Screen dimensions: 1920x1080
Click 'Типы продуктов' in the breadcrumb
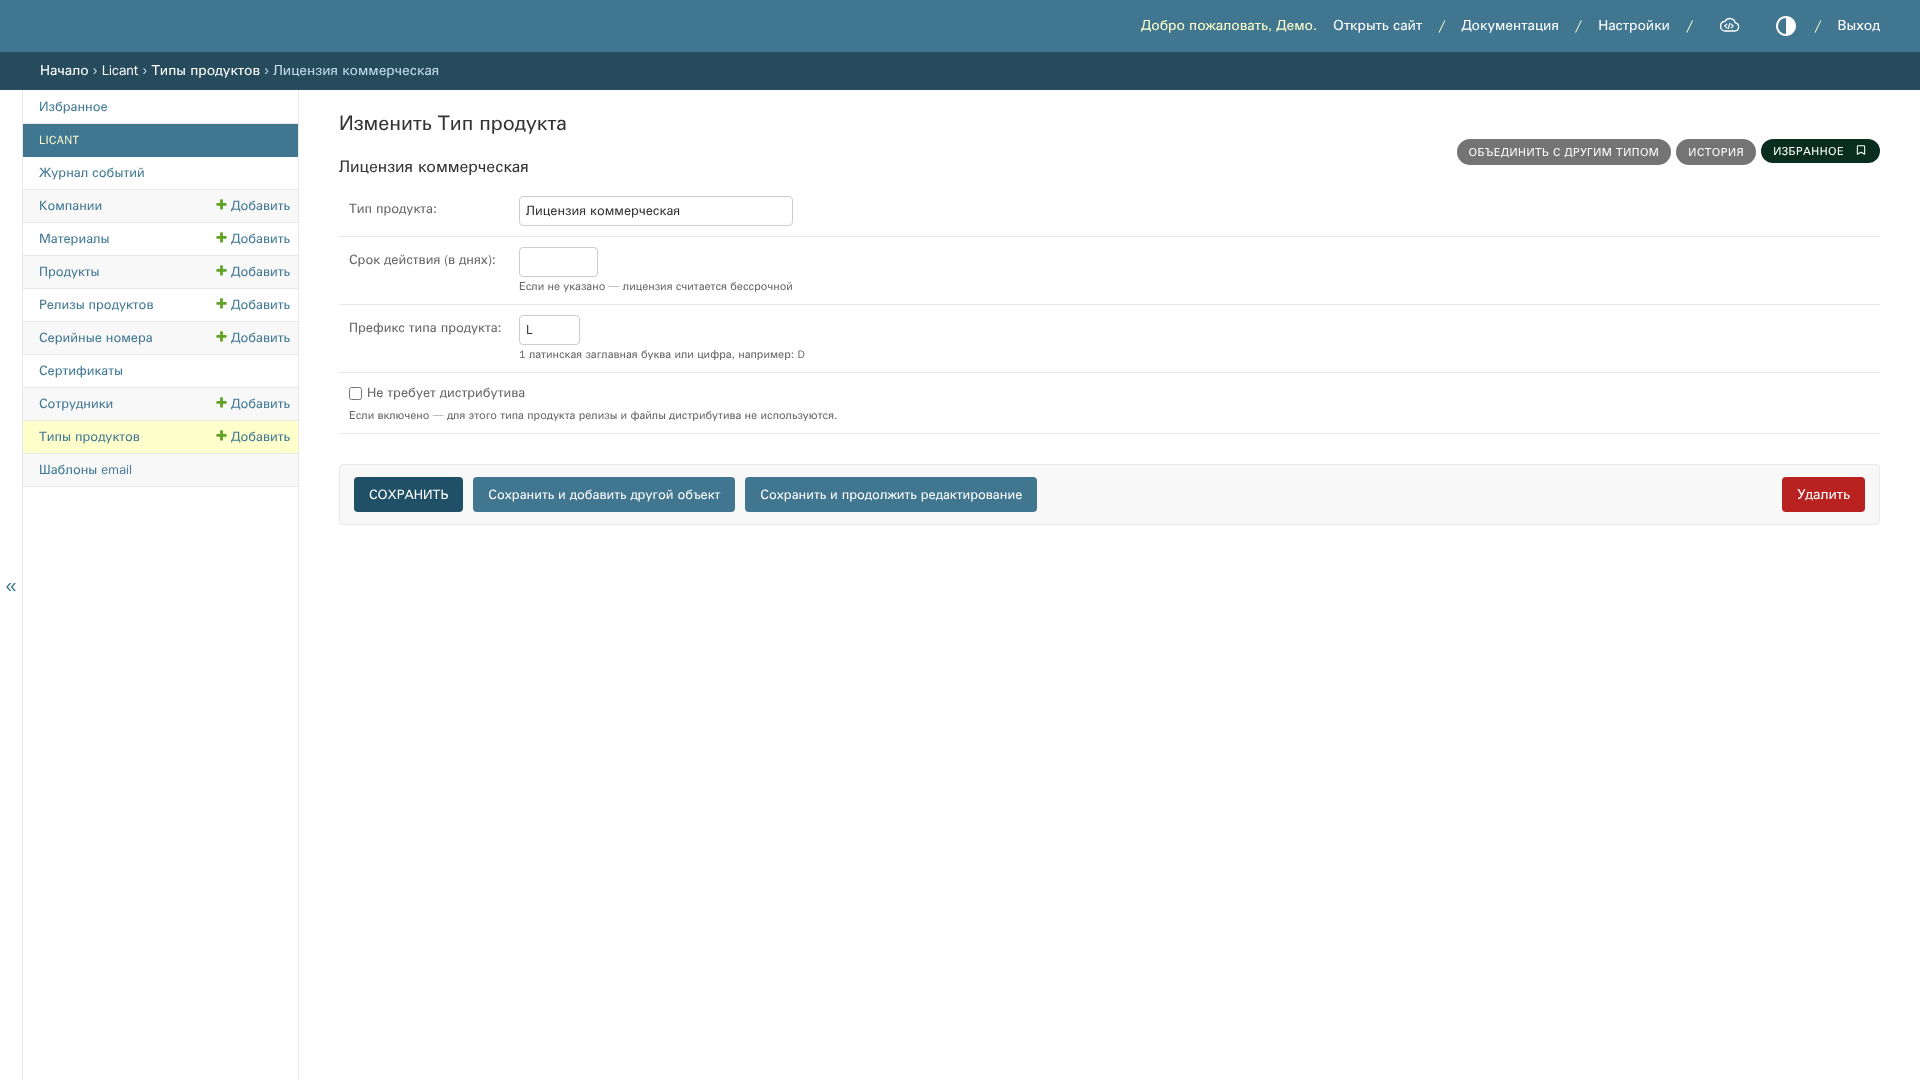(x=206, y=71)
